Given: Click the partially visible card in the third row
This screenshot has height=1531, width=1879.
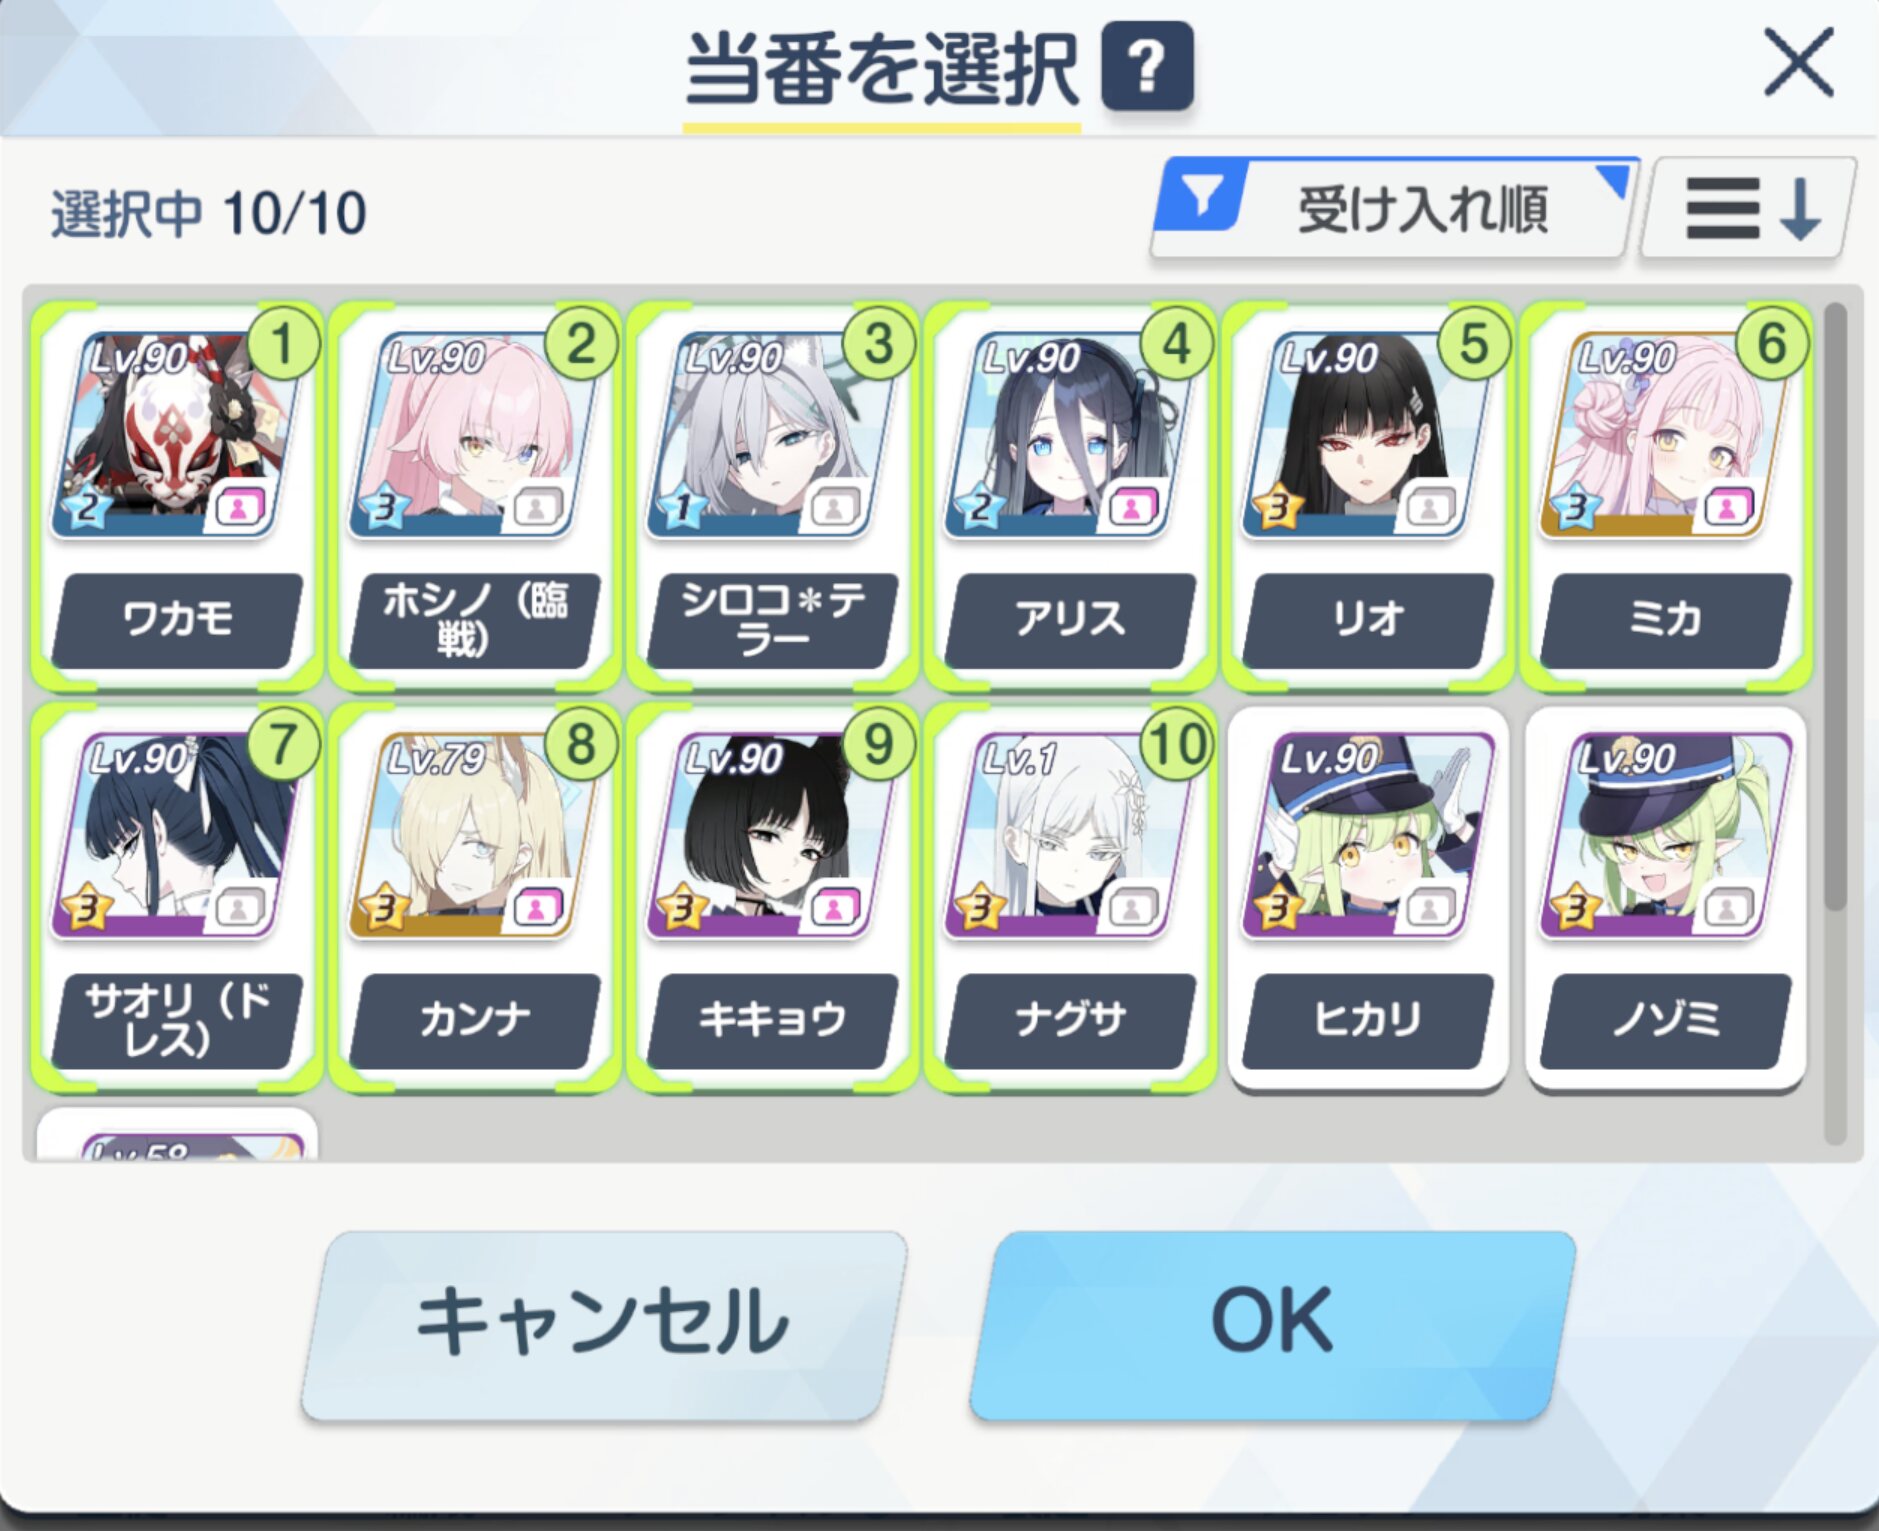Looking at the screenshot, I should (x=177, y=1135).
